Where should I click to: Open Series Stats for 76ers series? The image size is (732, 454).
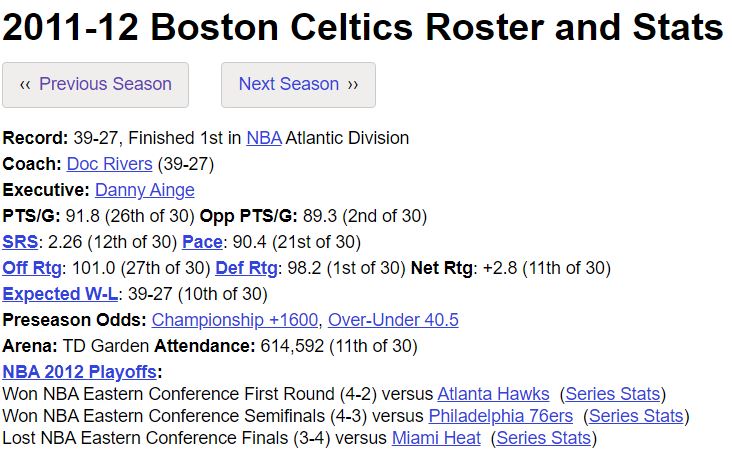coord(636,416)
